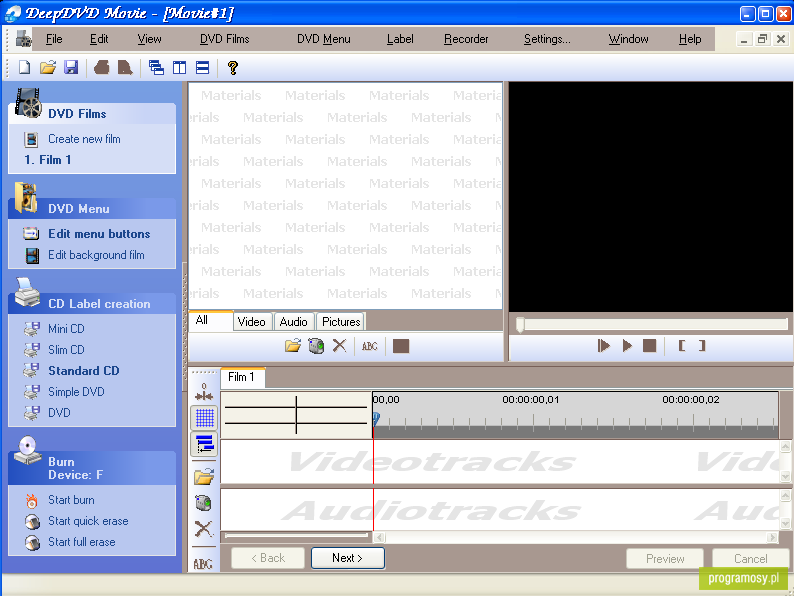Click the delete X icon in timeline toolbar
Screen dimensions: 794x596
pyautogui.click(x=204, y=529)
